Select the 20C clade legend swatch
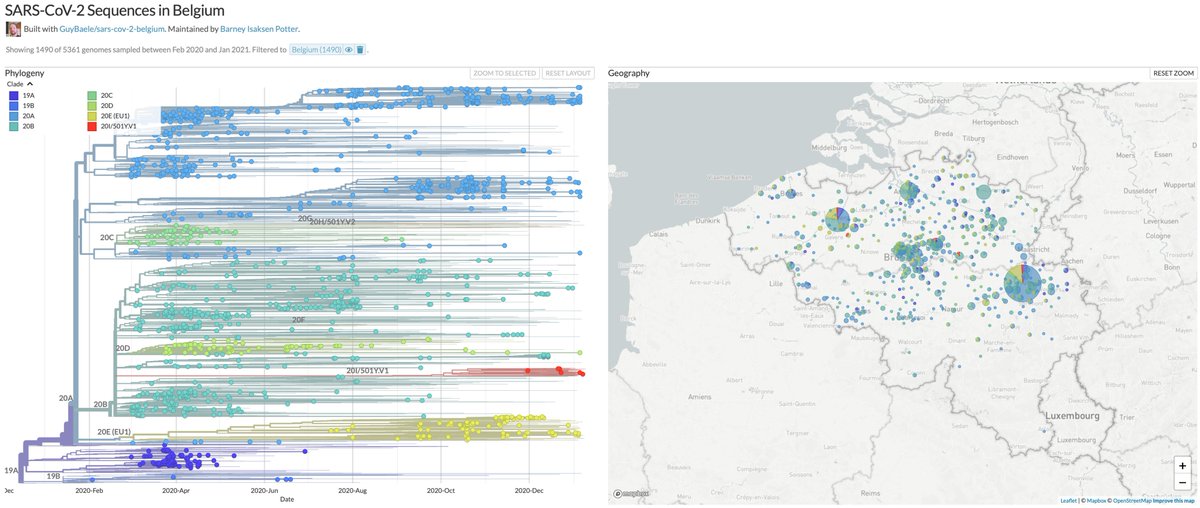 92,95
